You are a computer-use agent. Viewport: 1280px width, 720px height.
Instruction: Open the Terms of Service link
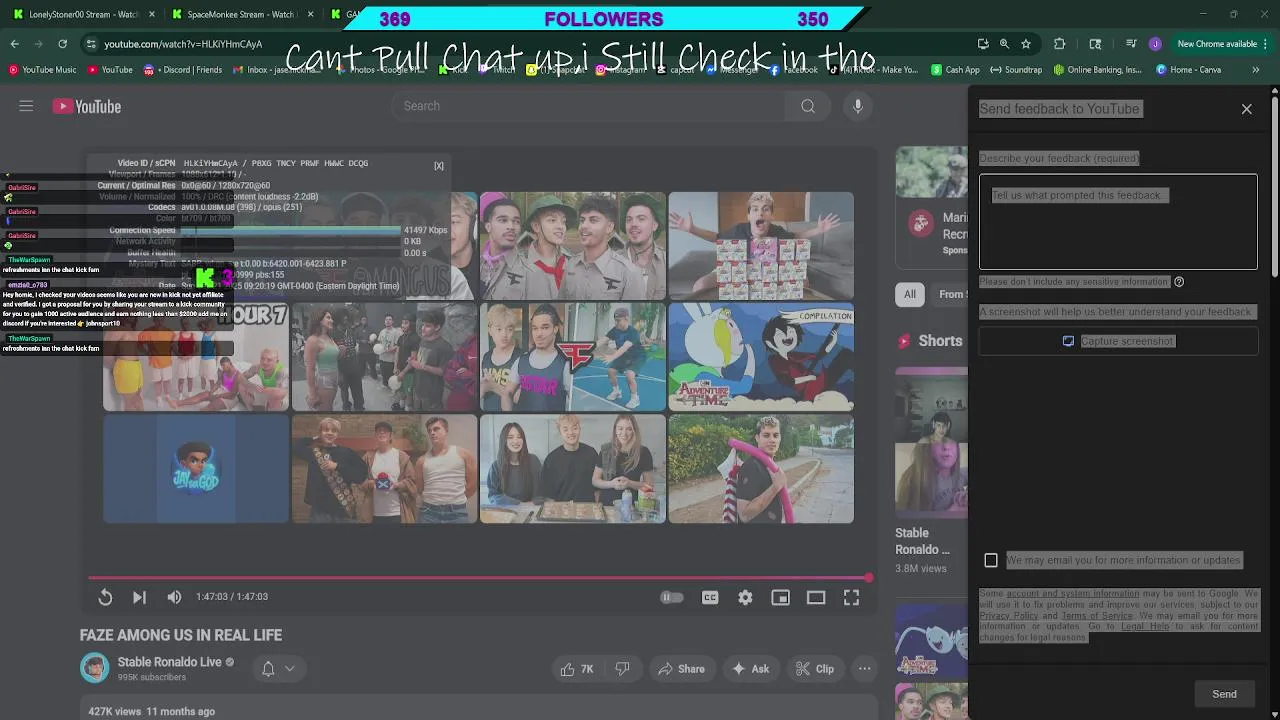[x=1097, y=616]
